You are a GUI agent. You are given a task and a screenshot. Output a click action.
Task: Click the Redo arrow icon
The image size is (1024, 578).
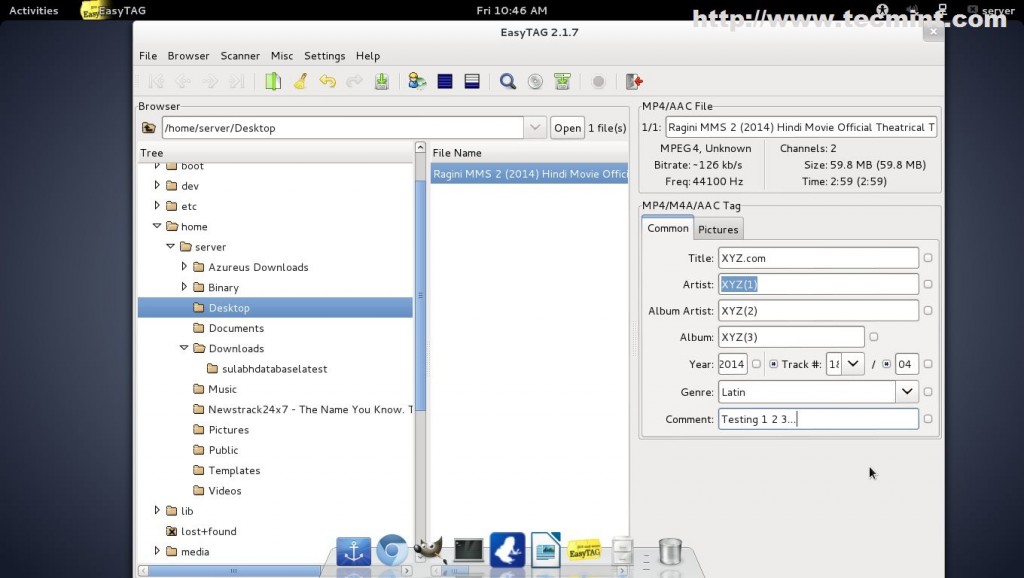355,81
